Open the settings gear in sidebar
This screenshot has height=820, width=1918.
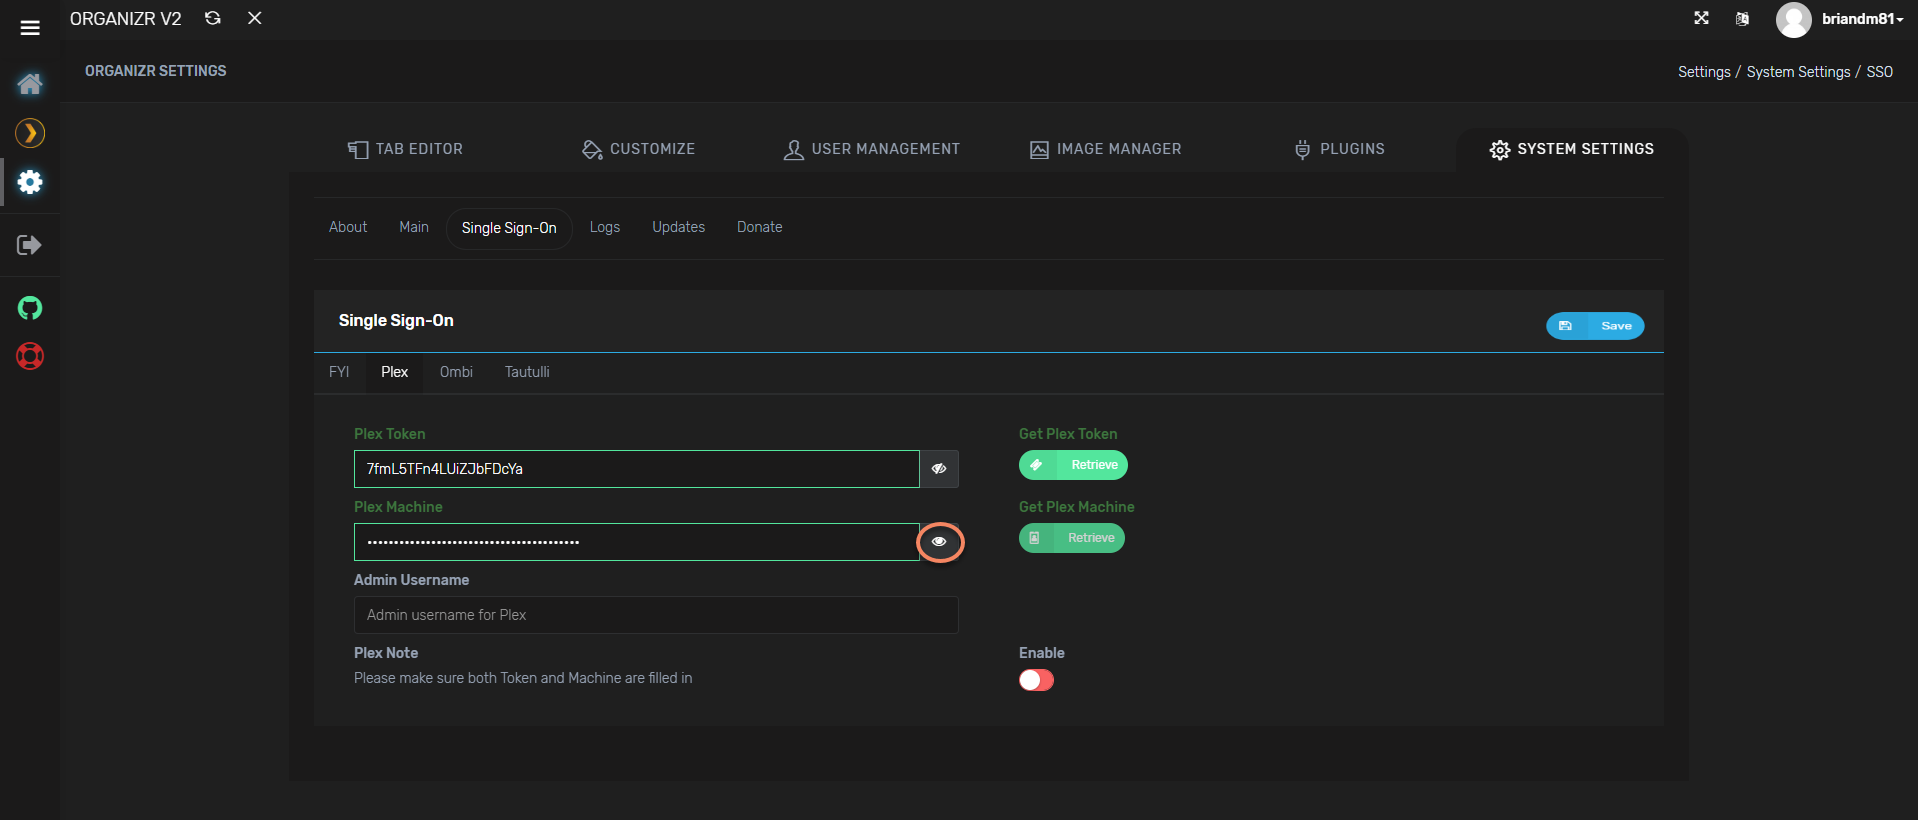30,182
